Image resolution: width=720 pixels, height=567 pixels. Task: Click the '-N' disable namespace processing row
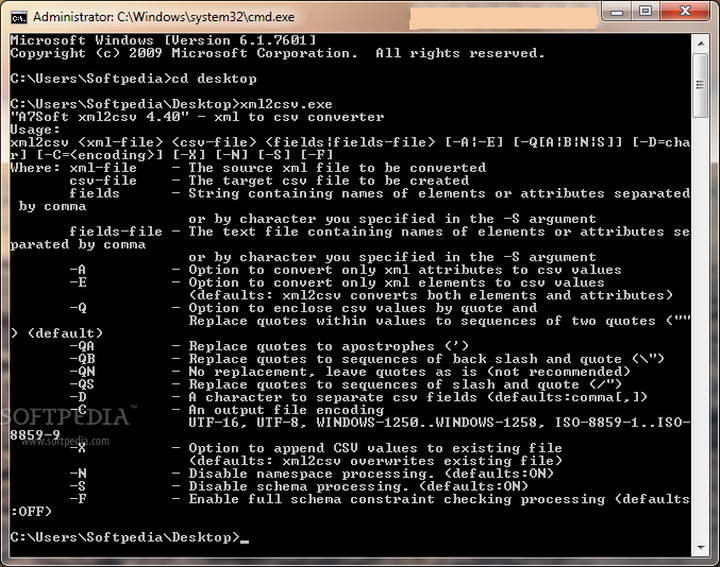click(311, 474)
